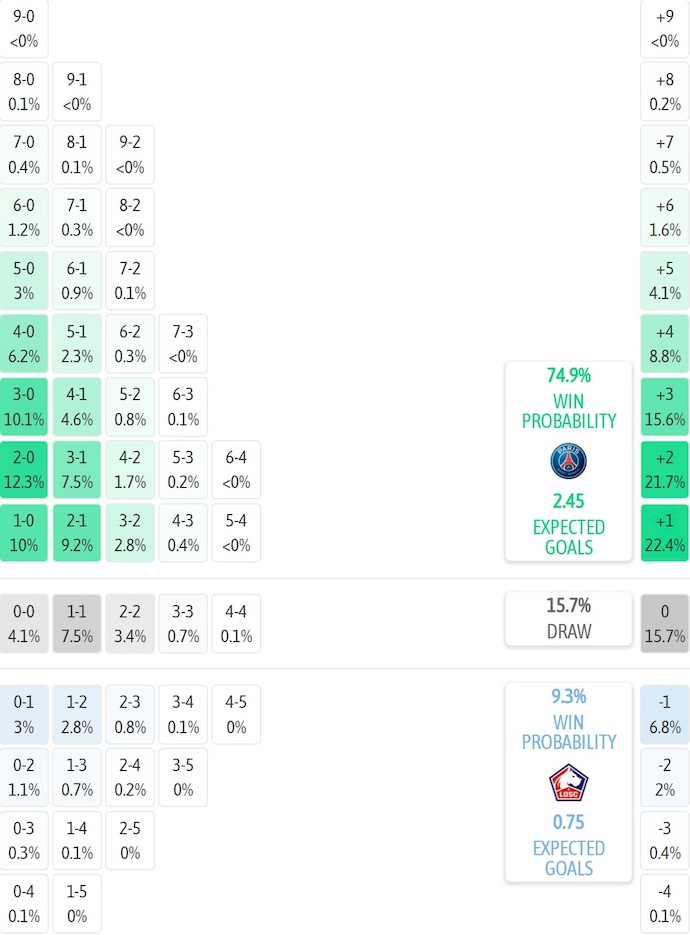Select the 2-0 scoreline cell
The height and width of the screenshot is (935, 690).
coord(24,470)
